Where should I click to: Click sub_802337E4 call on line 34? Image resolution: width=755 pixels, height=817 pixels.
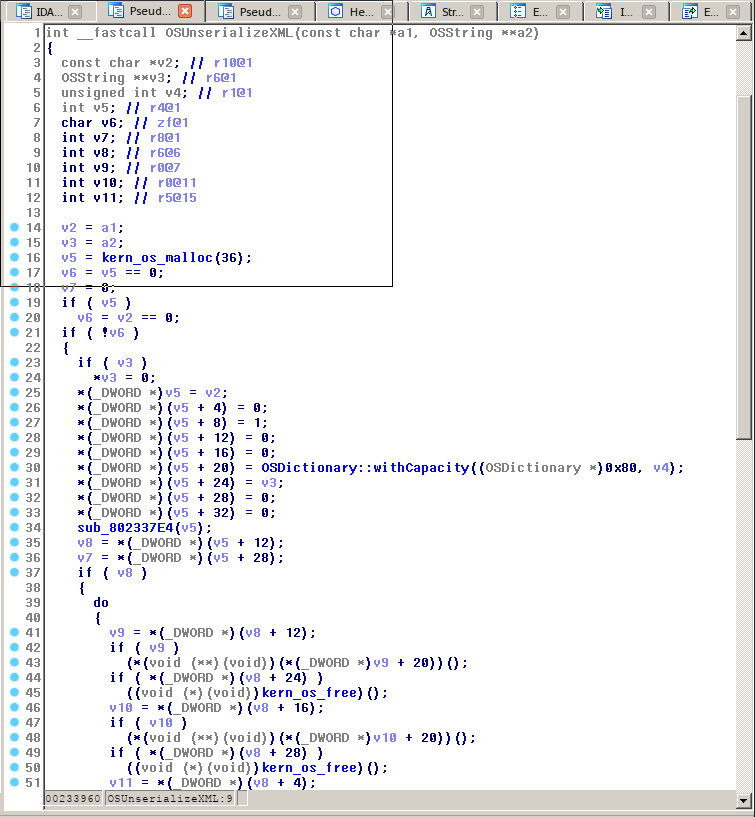125,528
